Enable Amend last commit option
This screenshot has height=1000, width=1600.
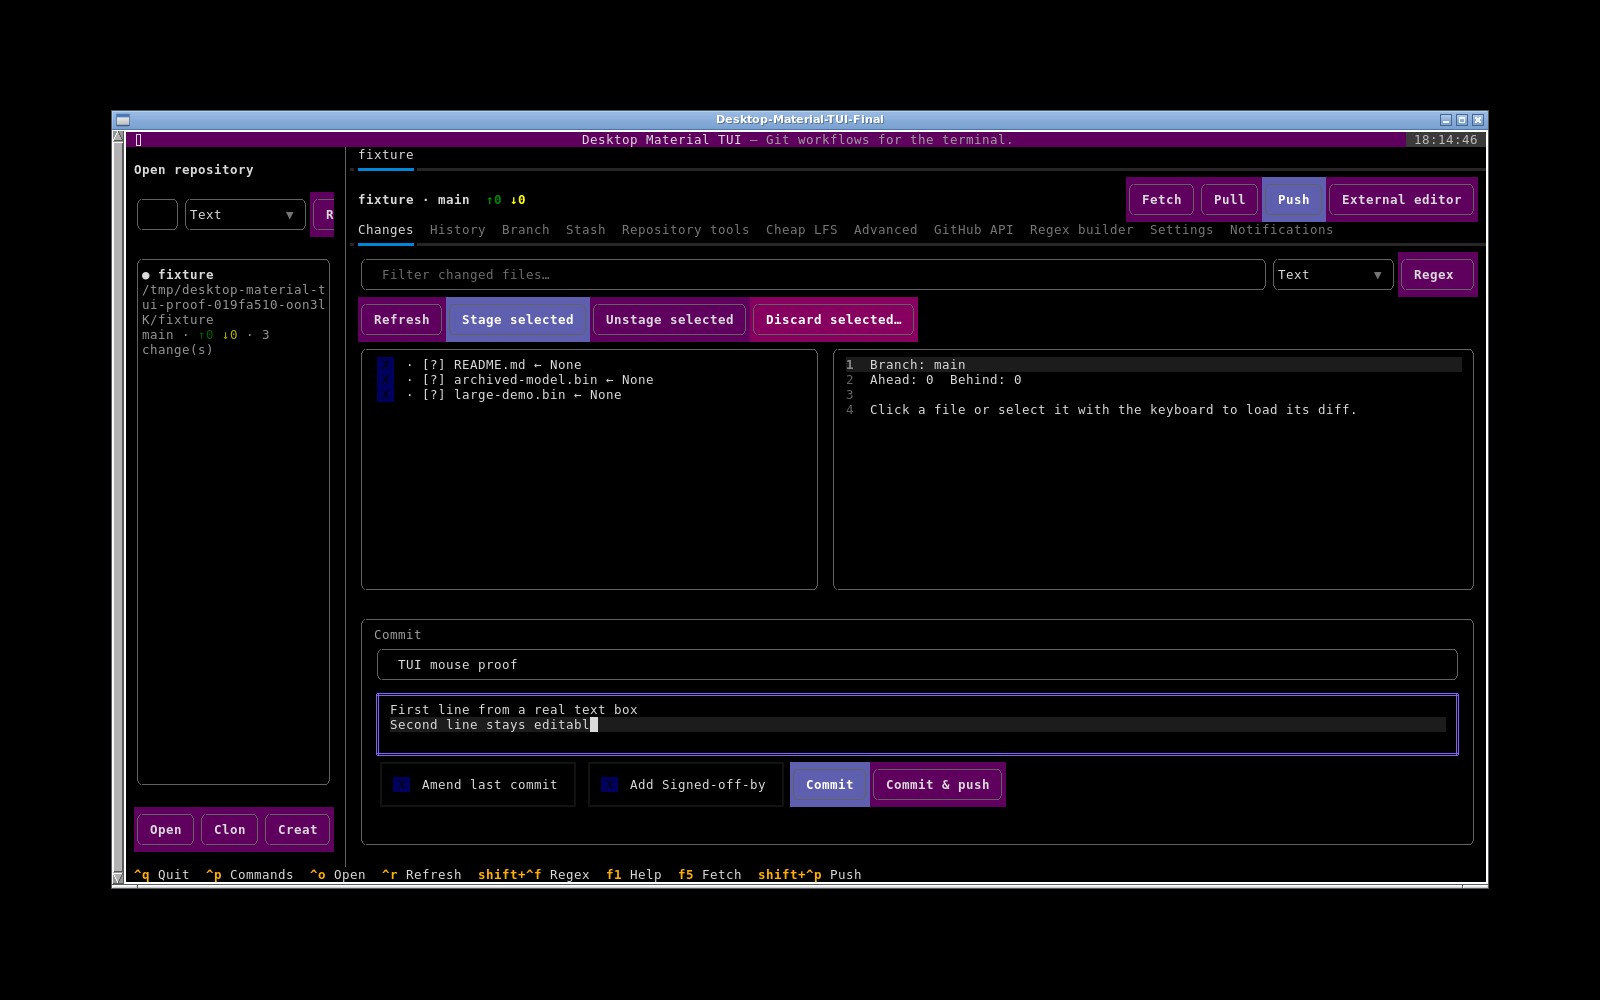tap(478, 785)
